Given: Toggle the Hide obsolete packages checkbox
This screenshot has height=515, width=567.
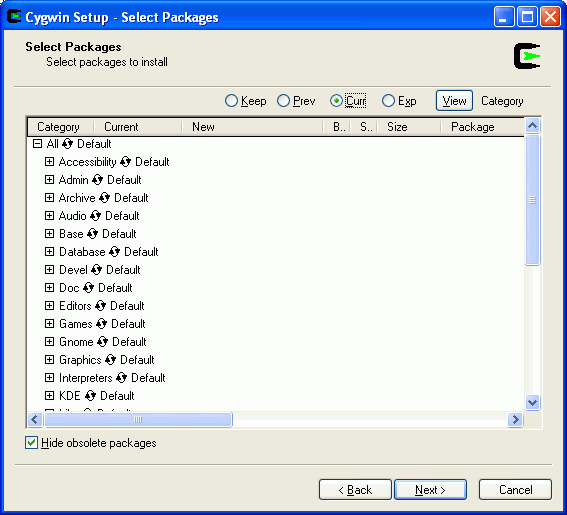Looking at the screenshot, I should pyautogui.click(x=31, y=443).
